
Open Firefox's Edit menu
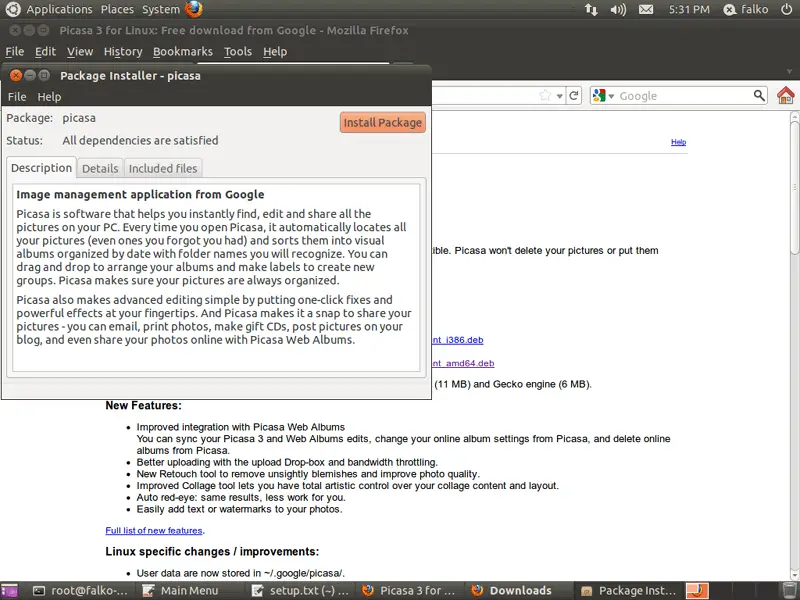(x=45, y=52)
